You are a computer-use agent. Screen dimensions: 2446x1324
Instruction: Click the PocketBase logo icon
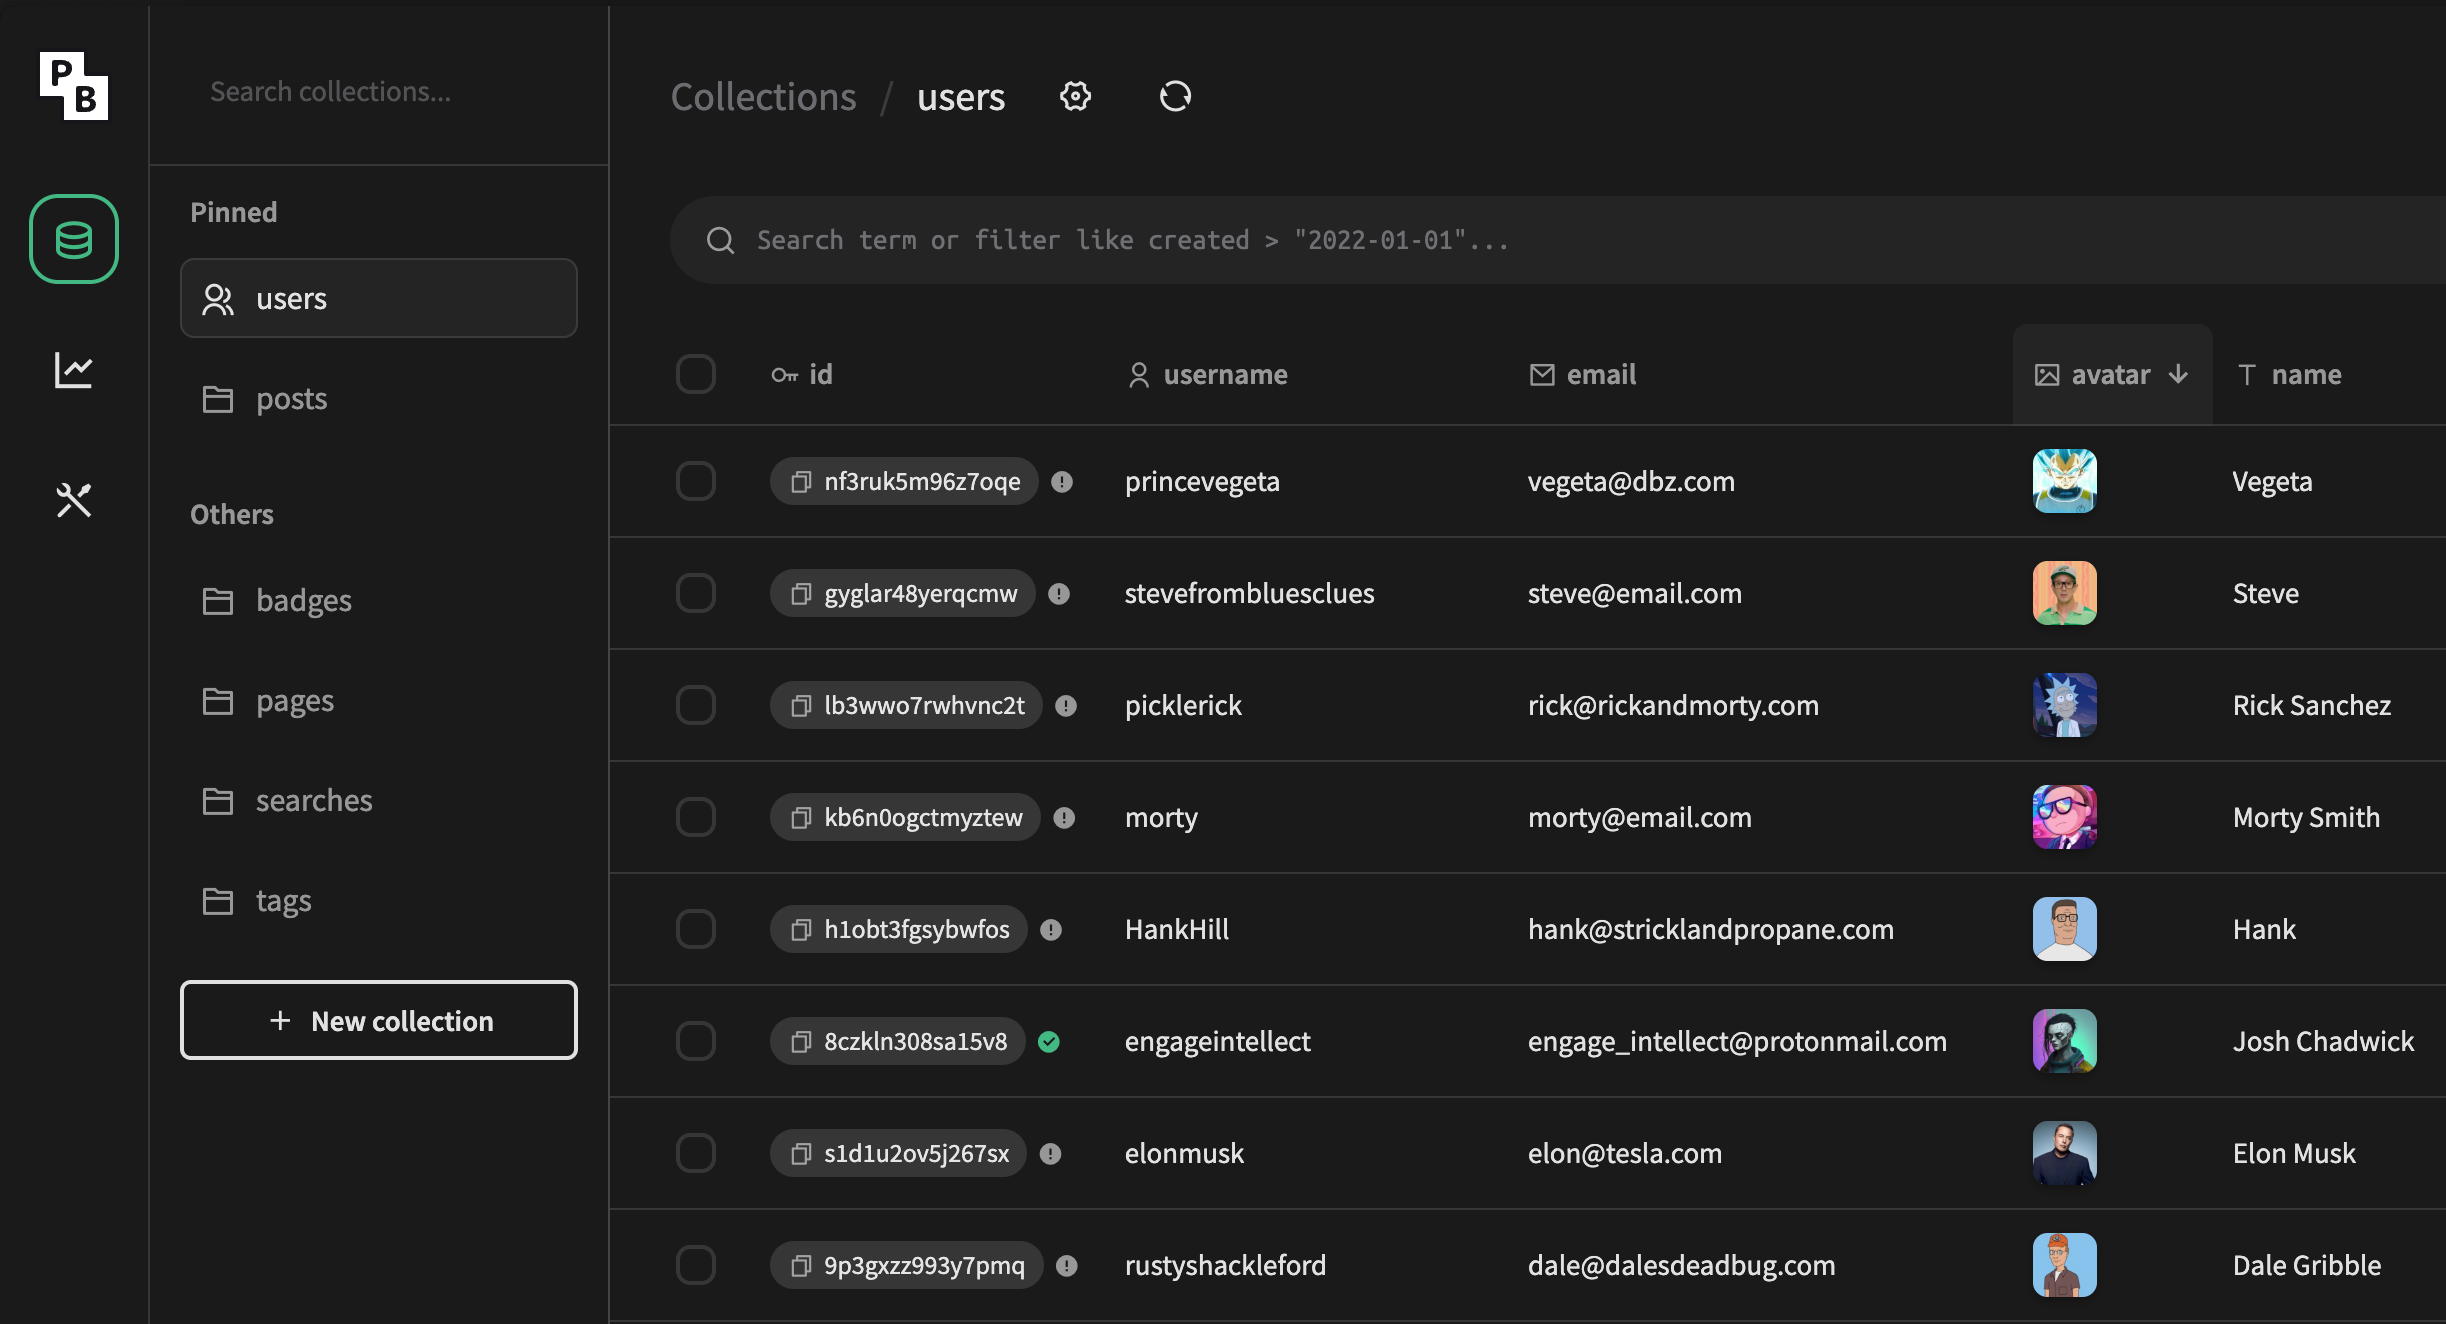[x=74, y=86]
